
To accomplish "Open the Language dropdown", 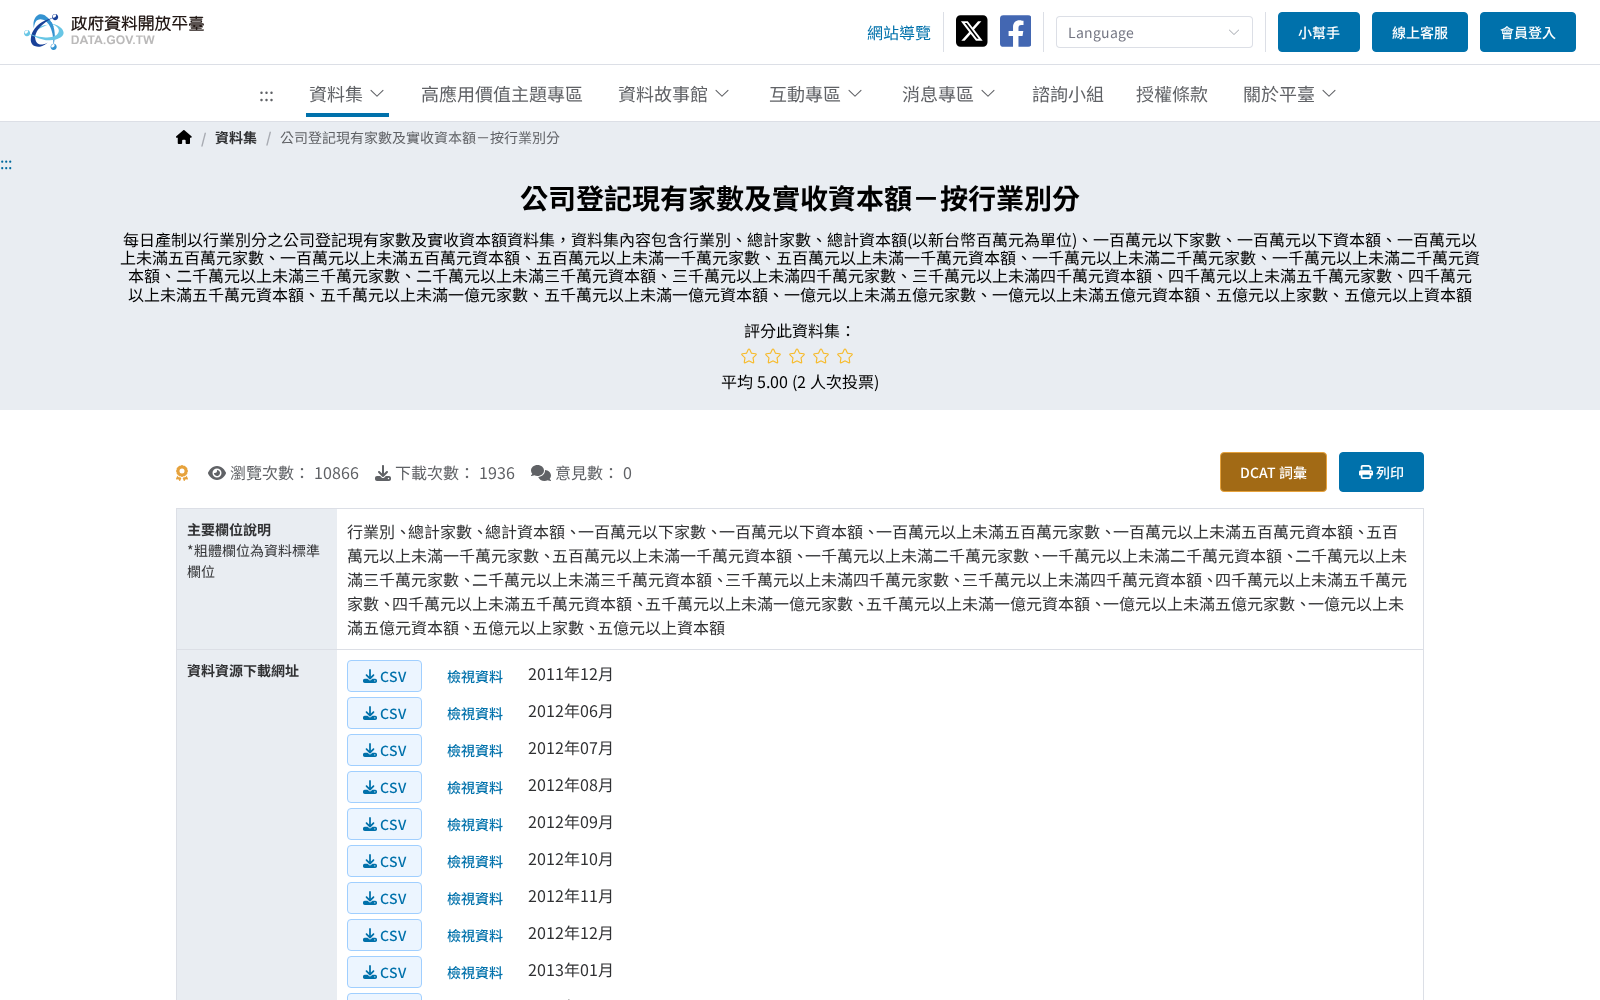I will 1154,32.
